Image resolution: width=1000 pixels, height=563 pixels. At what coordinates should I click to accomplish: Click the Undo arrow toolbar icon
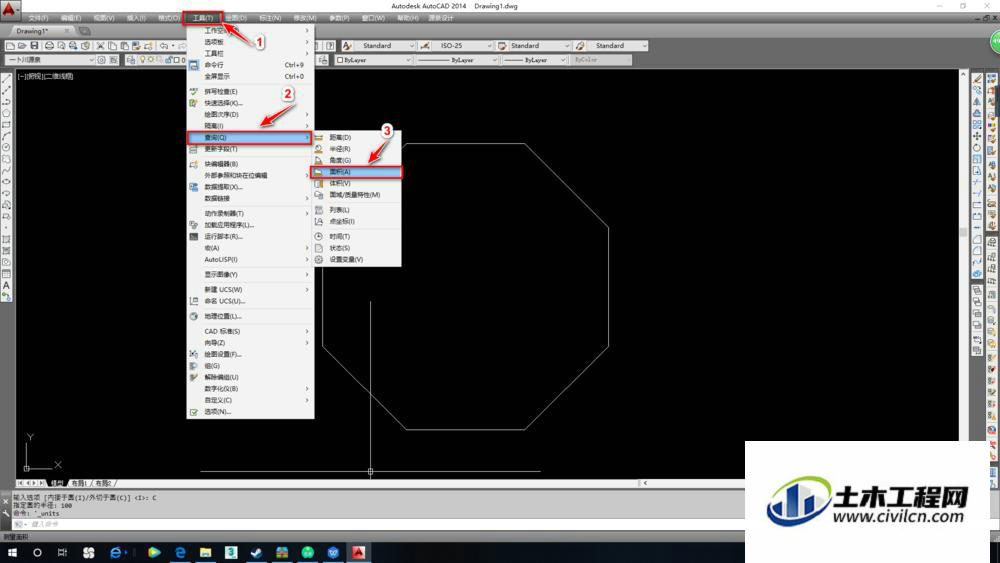164,46
